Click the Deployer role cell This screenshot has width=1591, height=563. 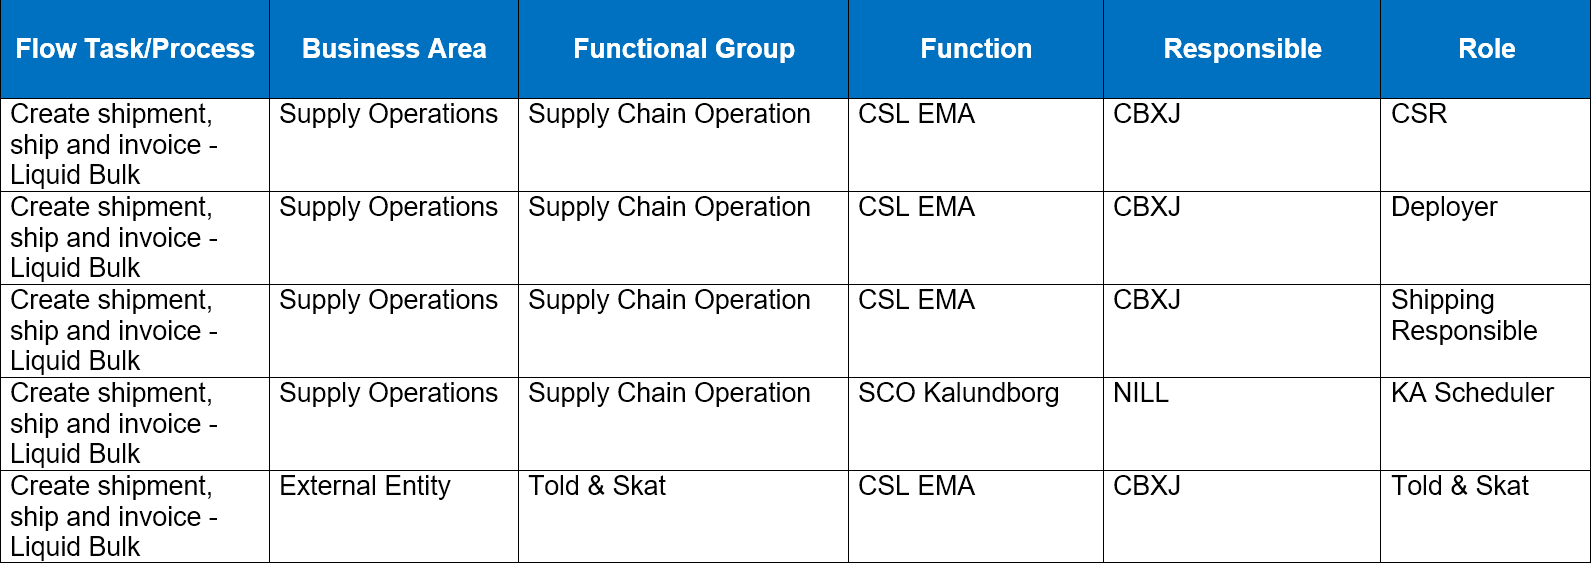tap(1486, 238)
